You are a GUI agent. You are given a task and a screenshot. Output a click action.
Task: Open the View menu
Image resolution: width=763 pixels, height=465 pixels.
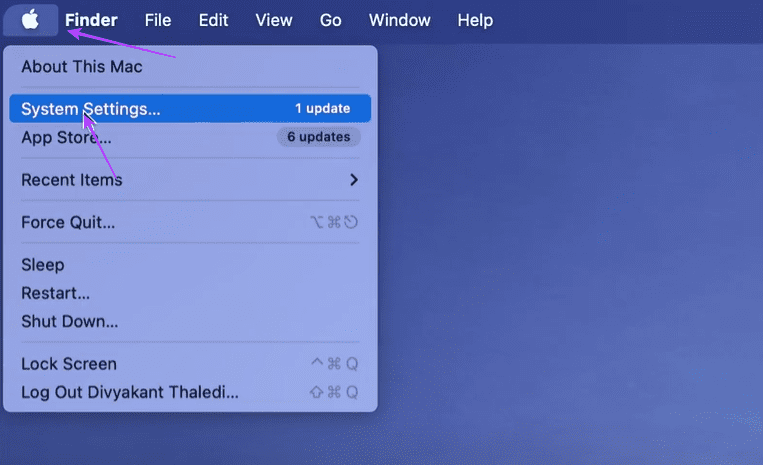coord(274,20)
